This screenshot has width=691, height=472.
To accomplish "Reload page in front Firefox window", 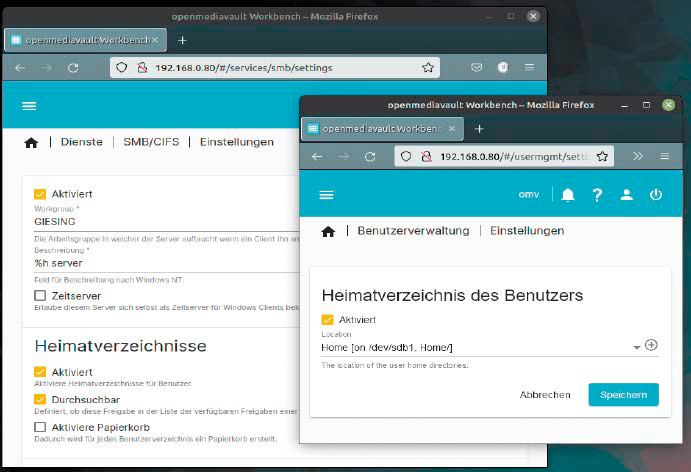I will tap(370, 156).
